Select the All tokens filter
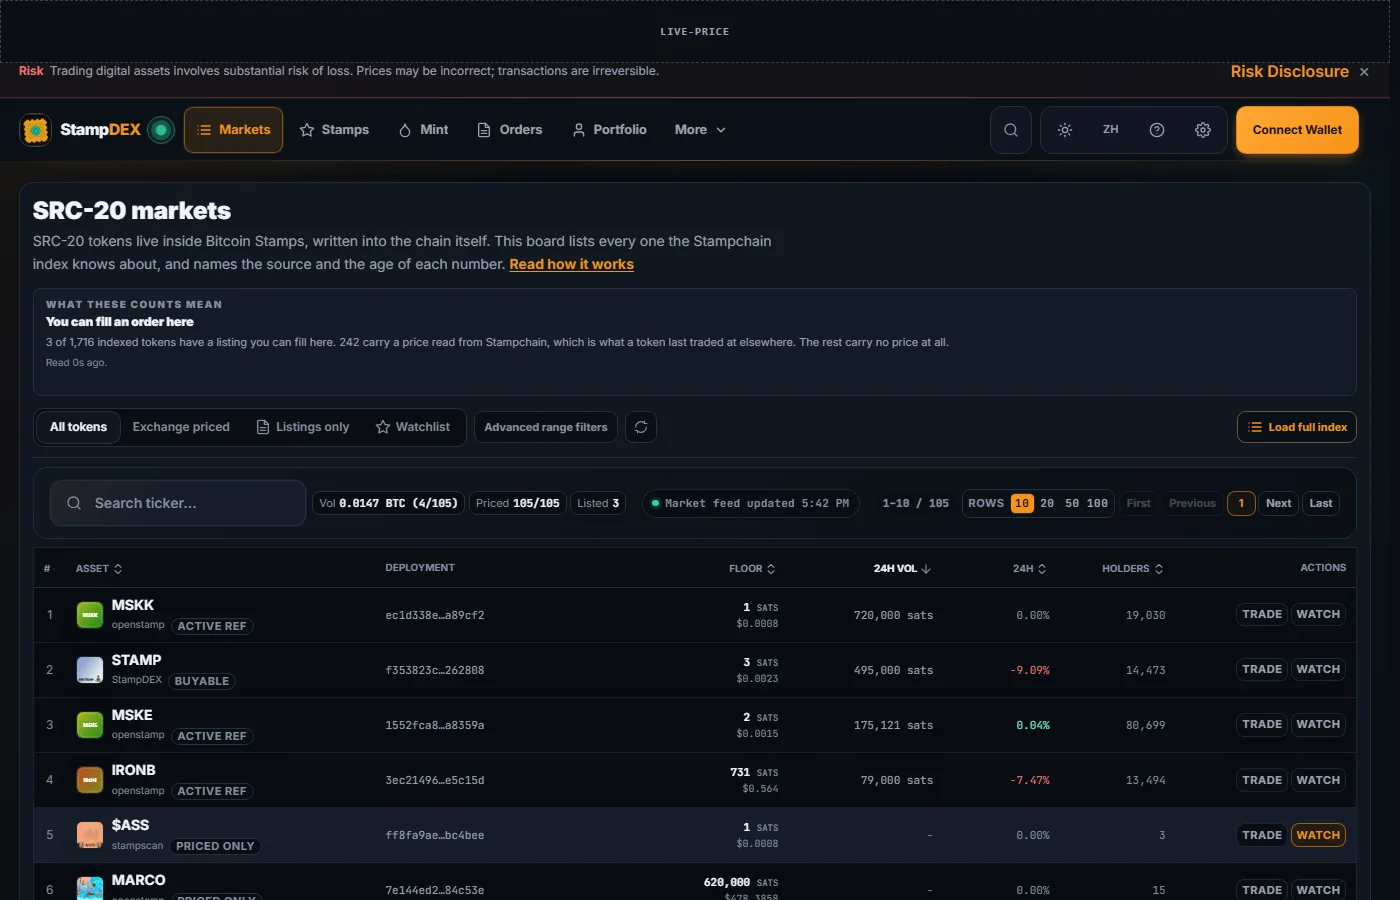 coord(78,427)
